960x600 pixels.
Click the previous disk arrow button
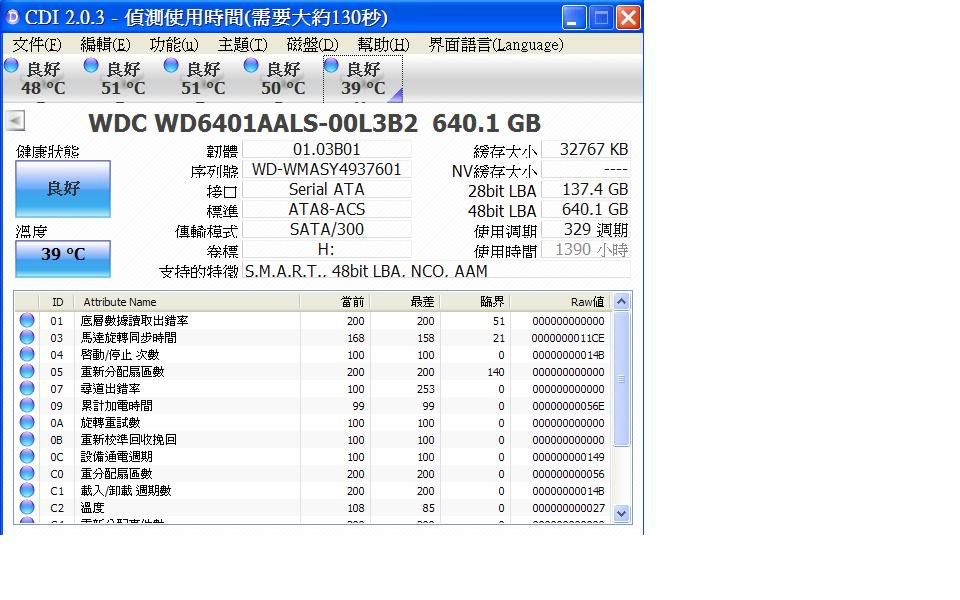15,120
